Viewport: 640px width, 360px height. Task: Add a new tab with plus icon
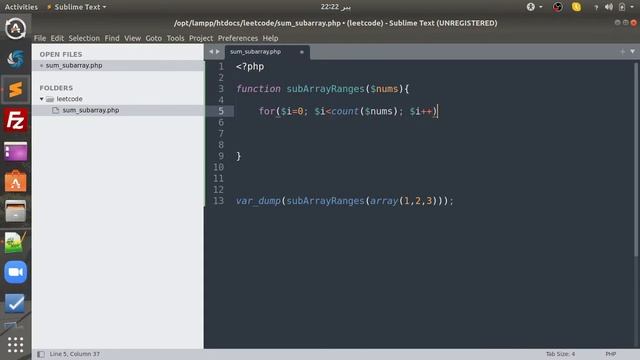[622, 51]
